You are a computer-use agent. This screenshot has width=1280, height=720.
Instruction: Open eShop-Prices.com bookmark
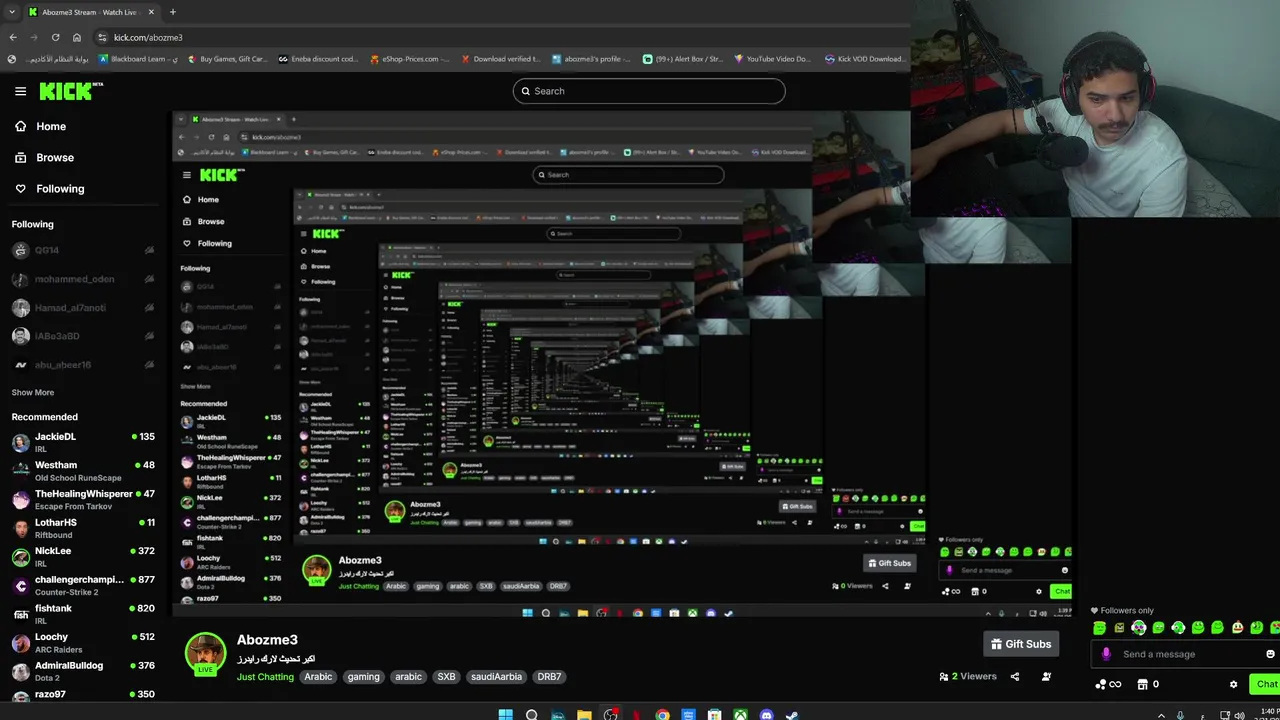(409, 59)
